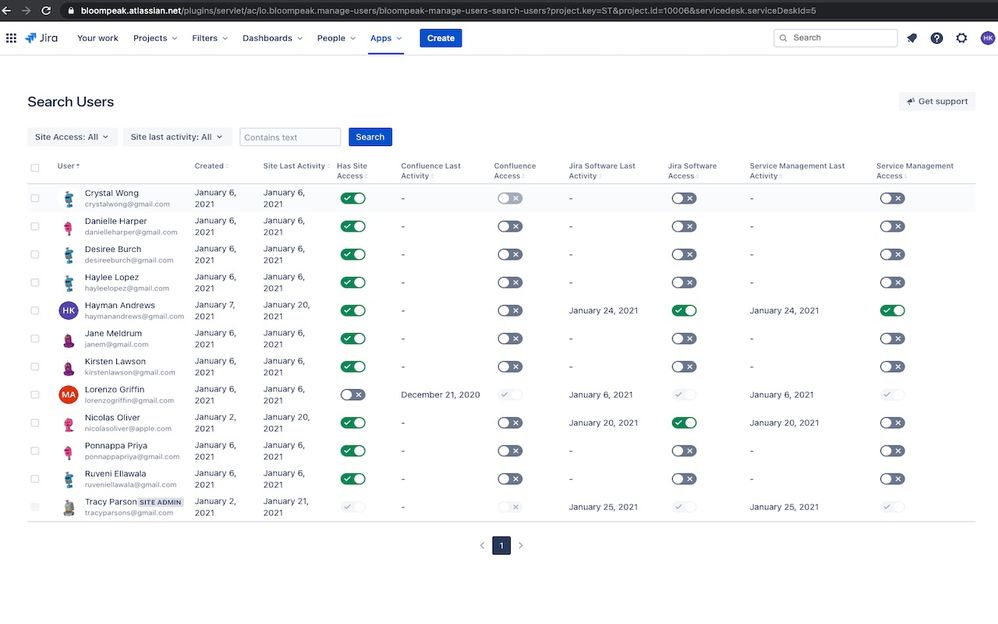Viewport: 998px width, 624px height.
Task: Open Jira settings via the gear icon
Action: [x=961, y=38]
